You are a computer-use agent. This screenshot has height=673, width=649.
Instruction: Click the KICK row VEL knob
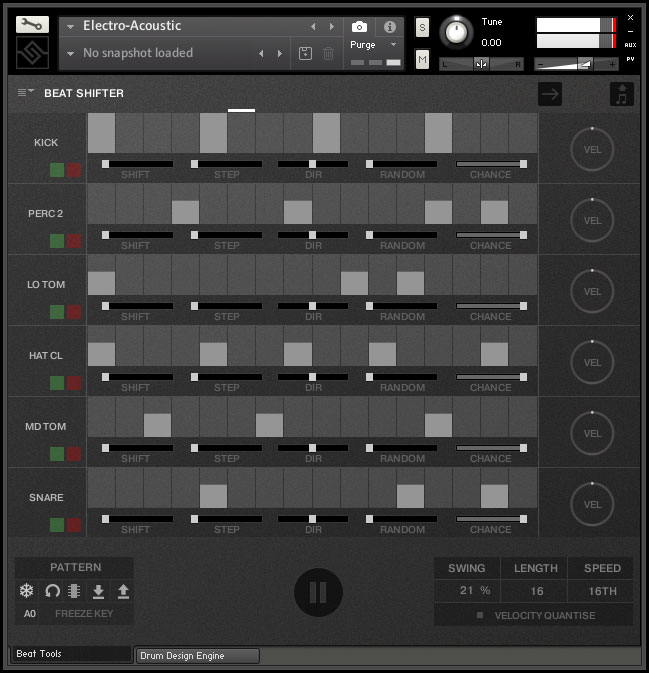coord(592,149)
